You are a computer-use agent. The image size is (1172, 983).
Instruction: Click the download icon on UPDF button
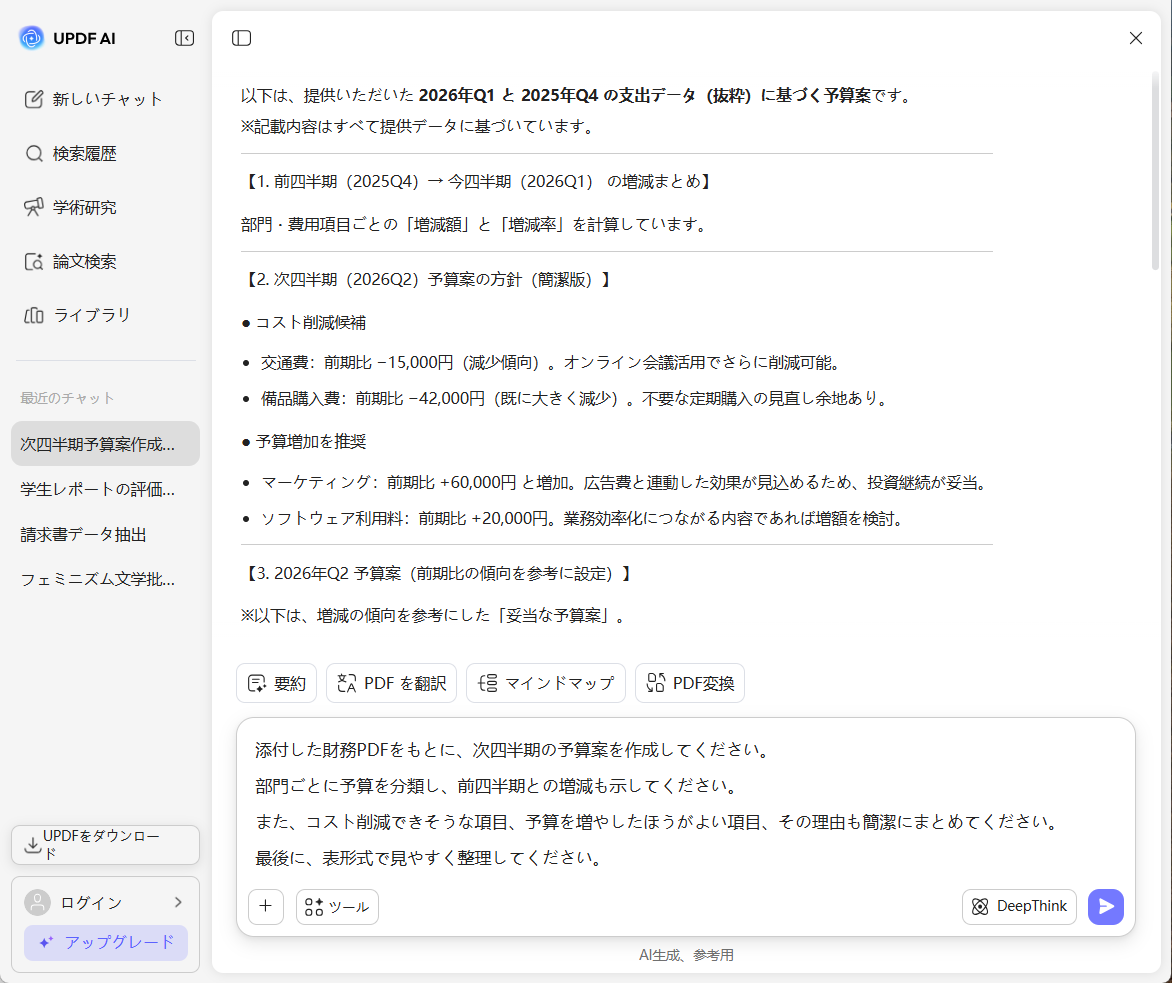pos(33,845)
